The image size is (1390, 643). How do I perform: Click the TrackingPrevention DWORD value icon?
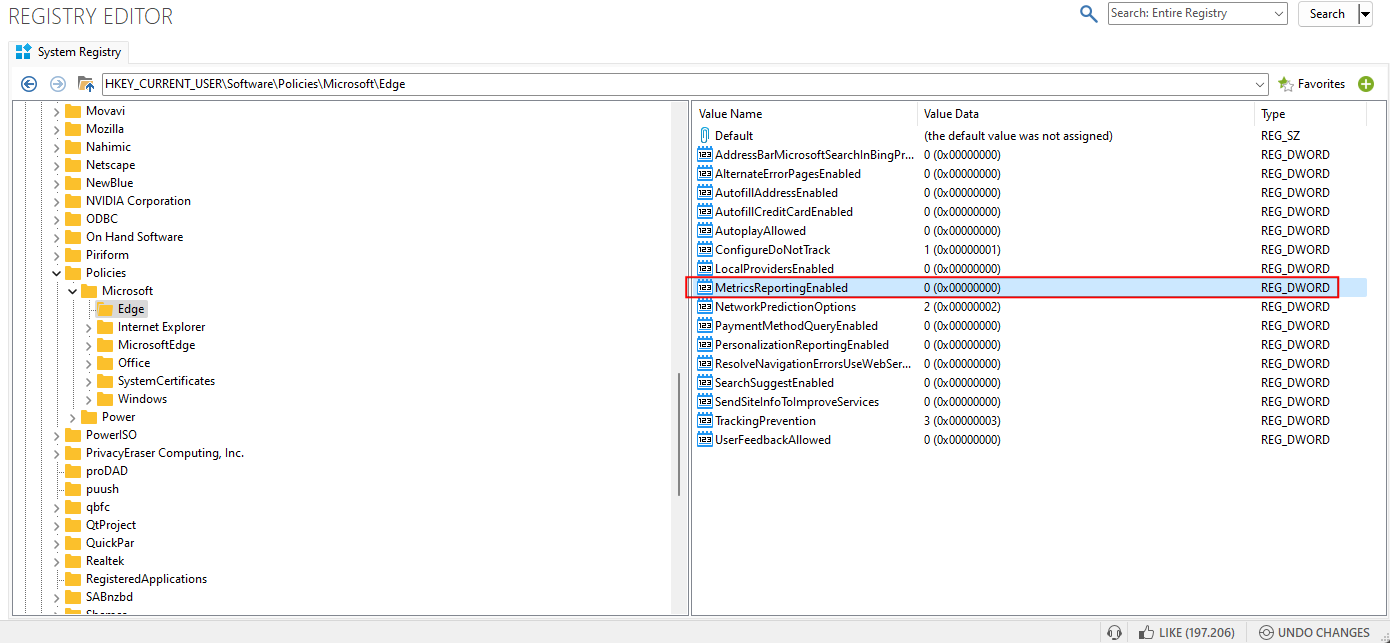[705, 421]
